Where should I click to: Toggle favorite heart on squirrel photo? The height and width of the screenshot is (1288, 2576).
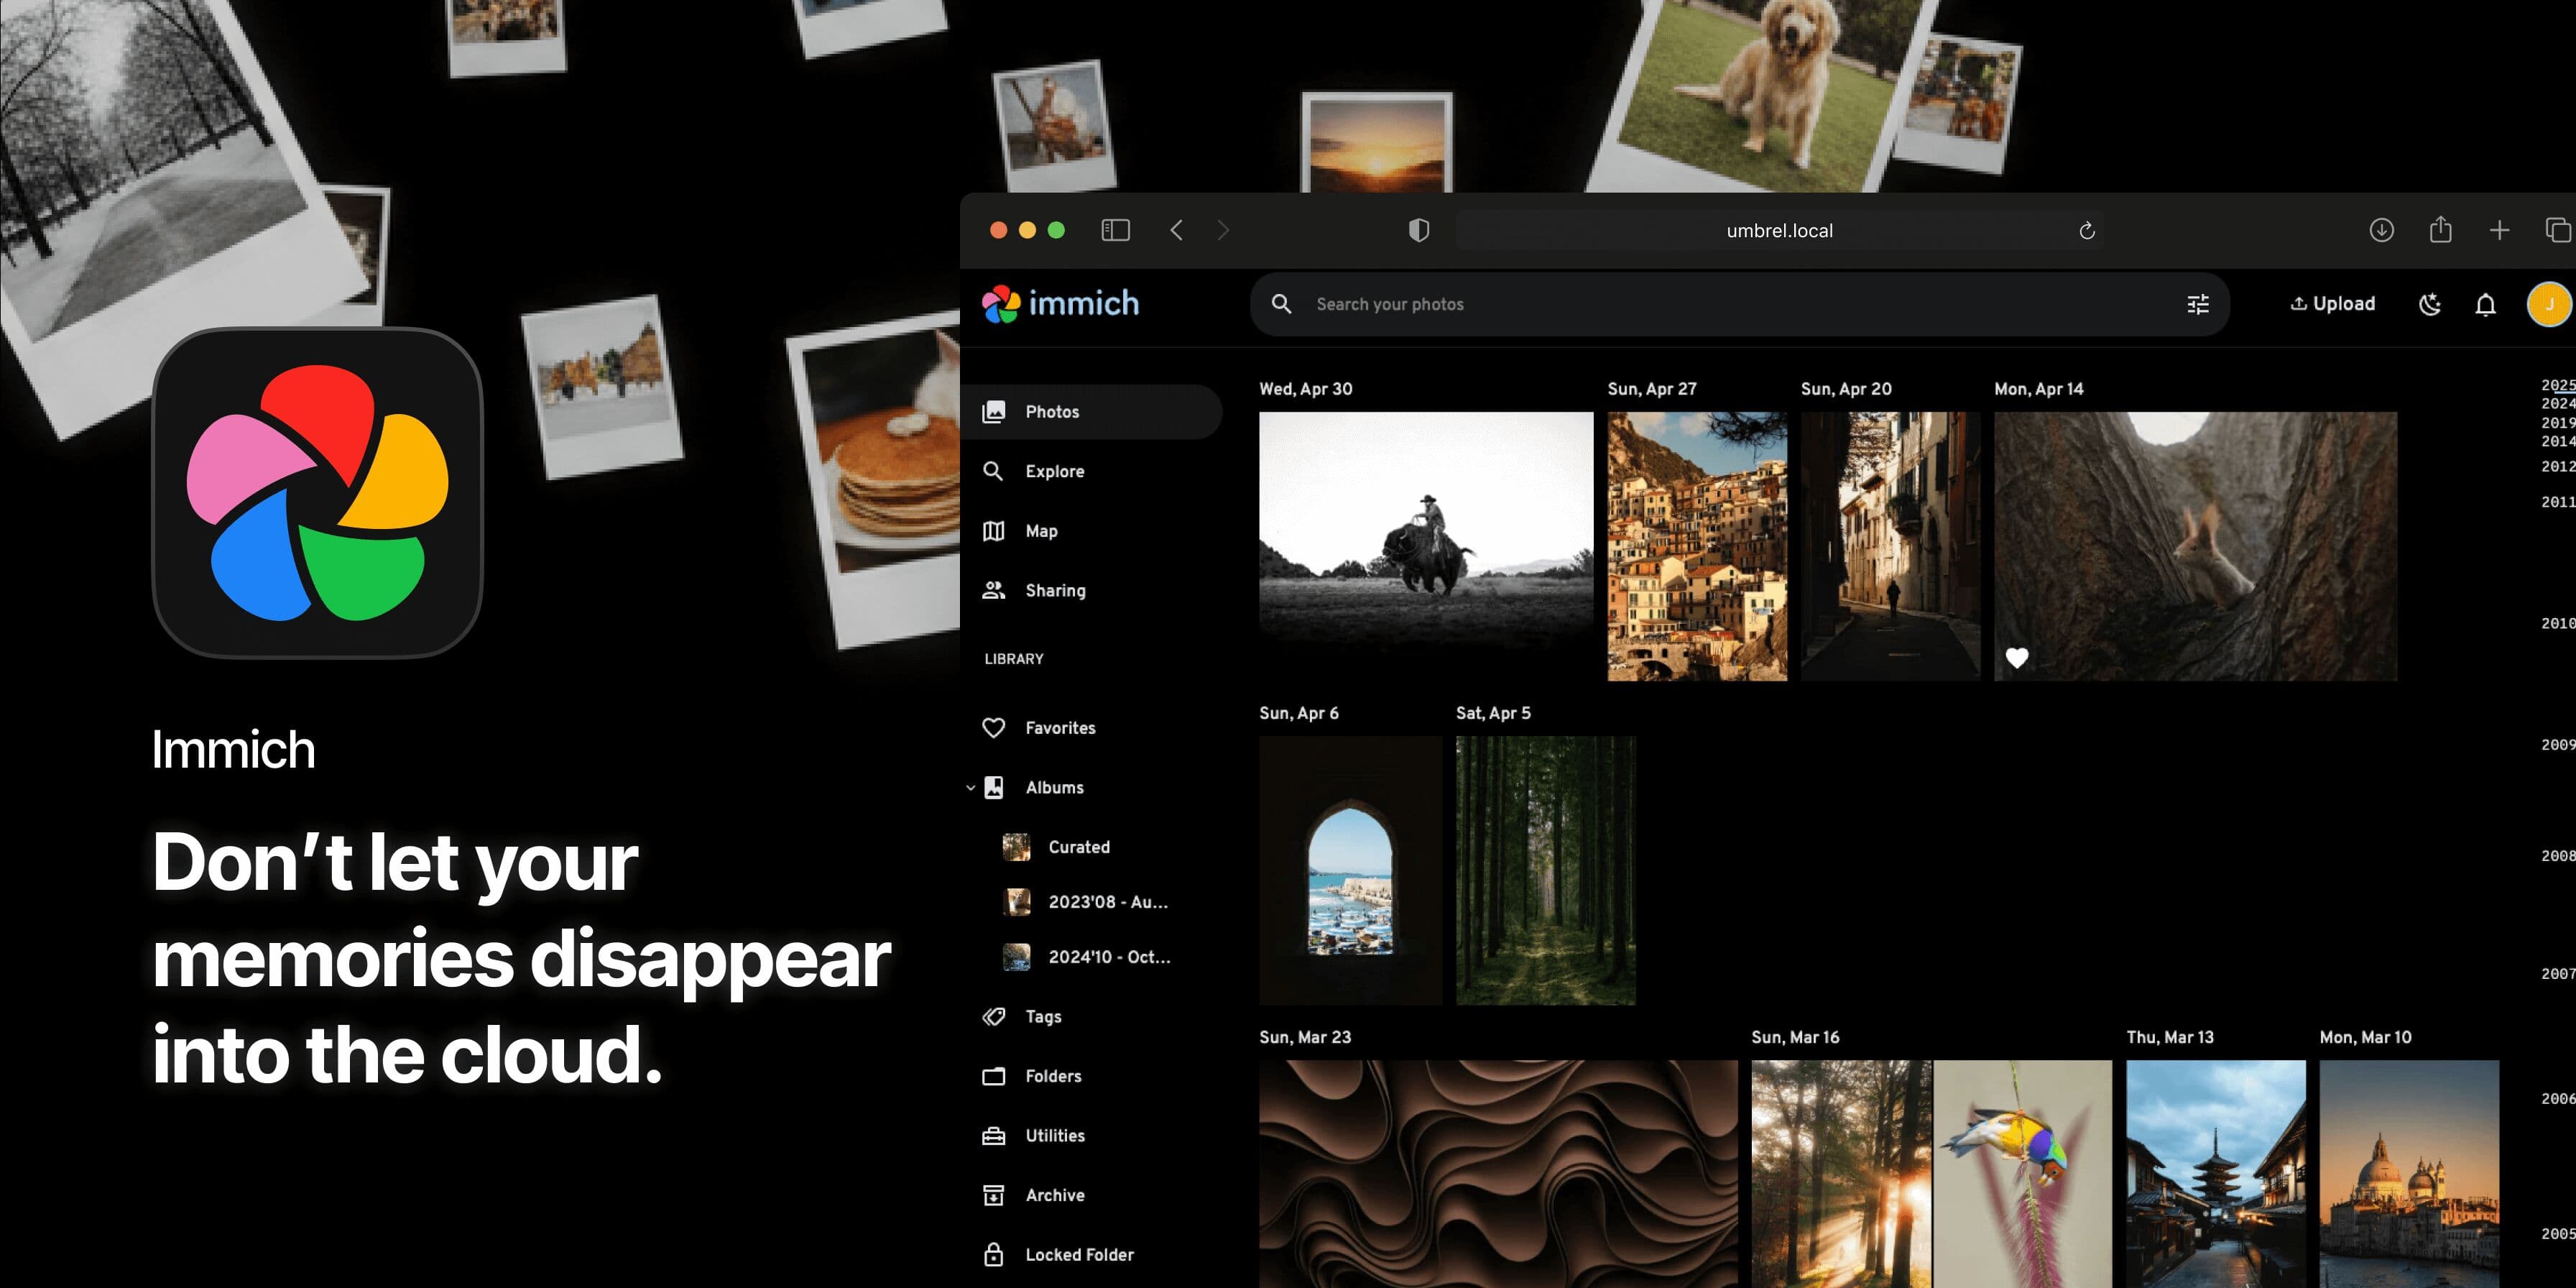tap(2017, 657)
